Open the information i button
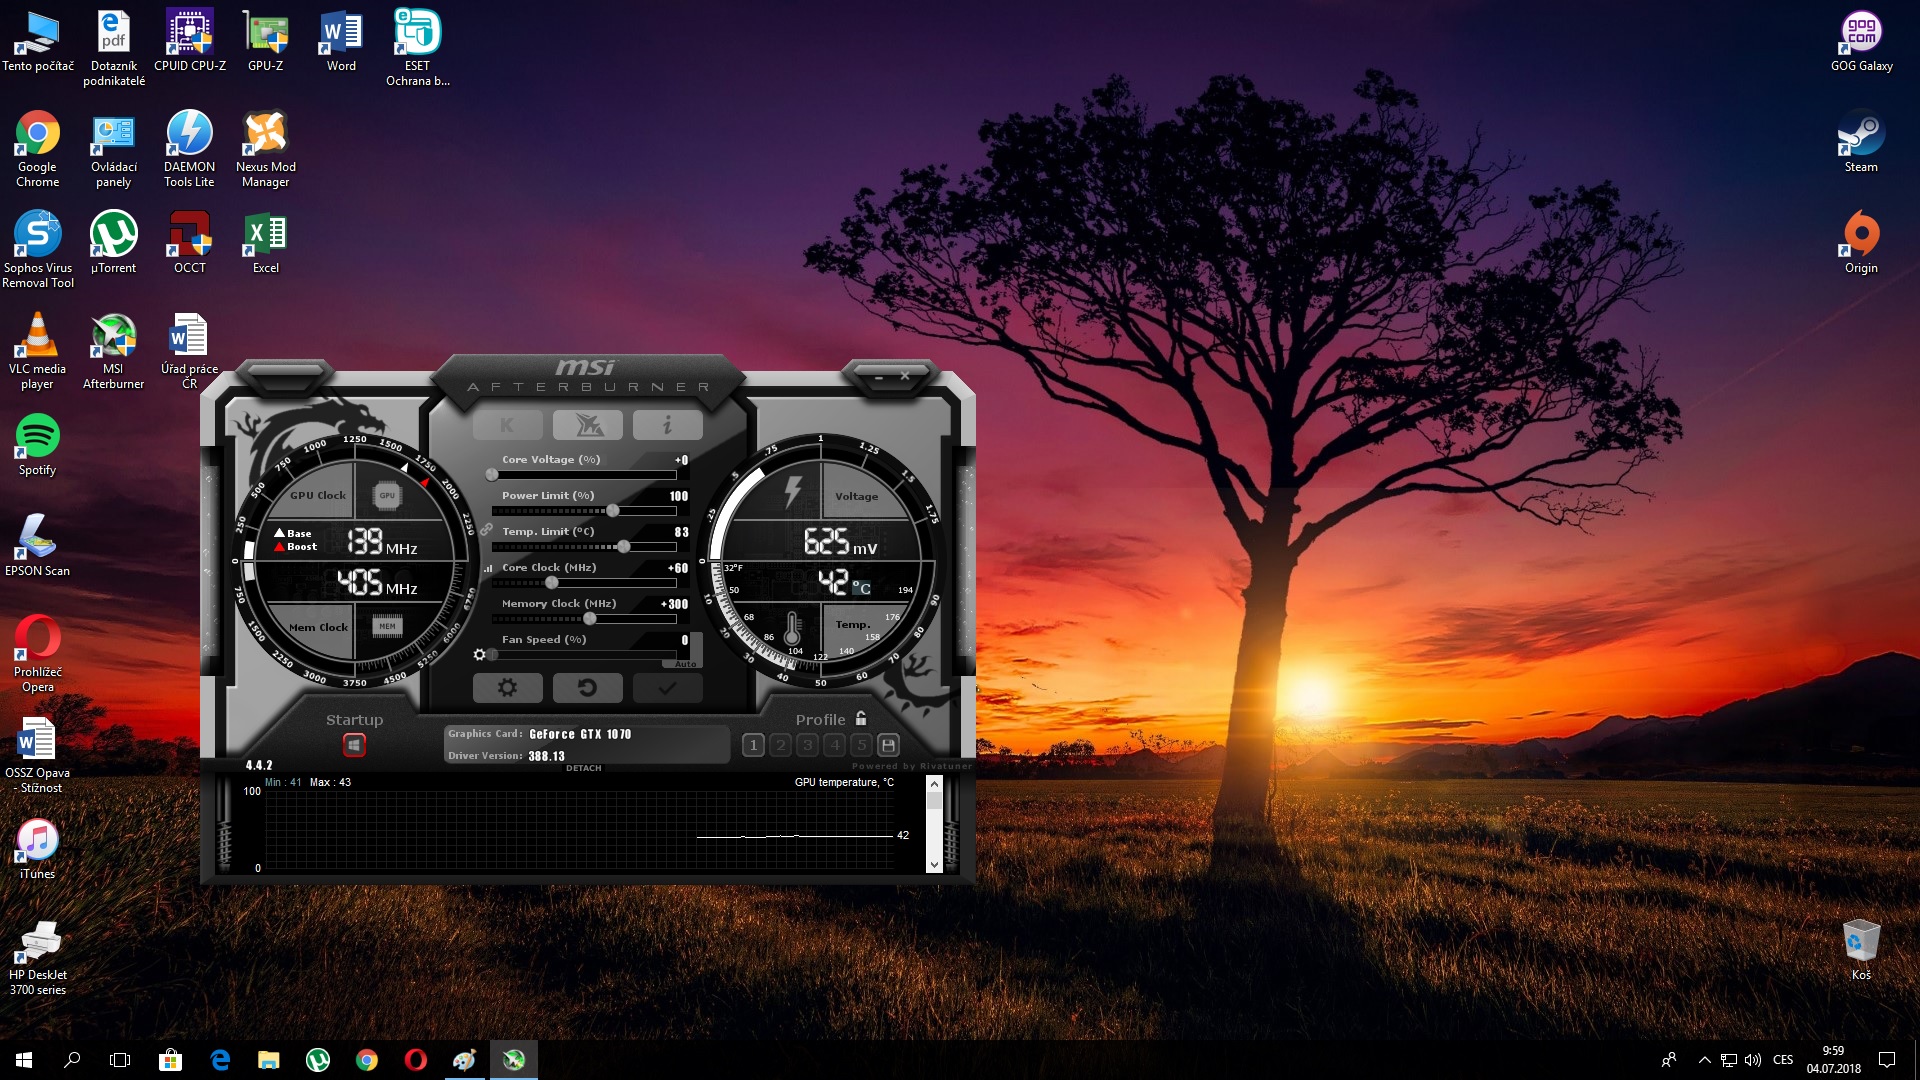The height and width of the screenshot is (1080, 1920). coord(667,425)
